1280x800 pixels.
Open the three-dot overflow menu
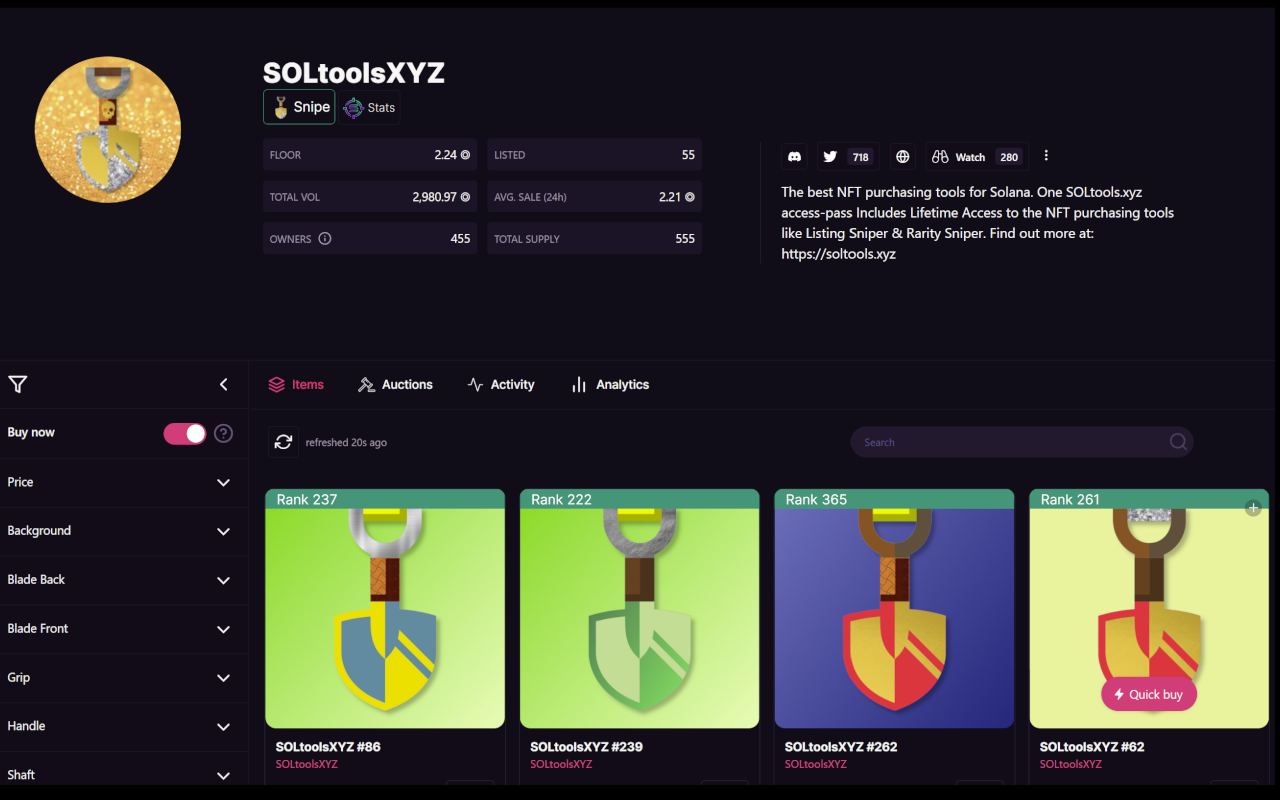click(x=1046, y=156)
